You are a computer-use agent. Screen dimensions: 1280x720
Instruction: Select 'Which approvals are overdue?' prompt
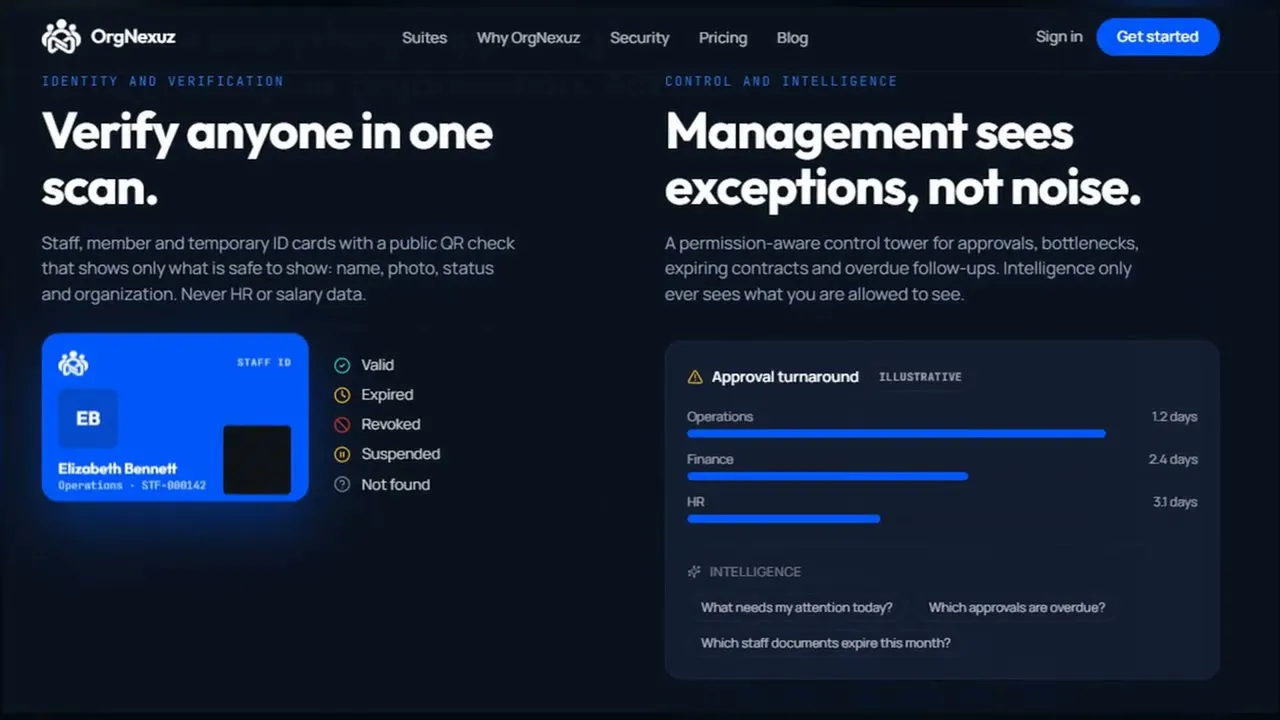(x=1016, y=607)
